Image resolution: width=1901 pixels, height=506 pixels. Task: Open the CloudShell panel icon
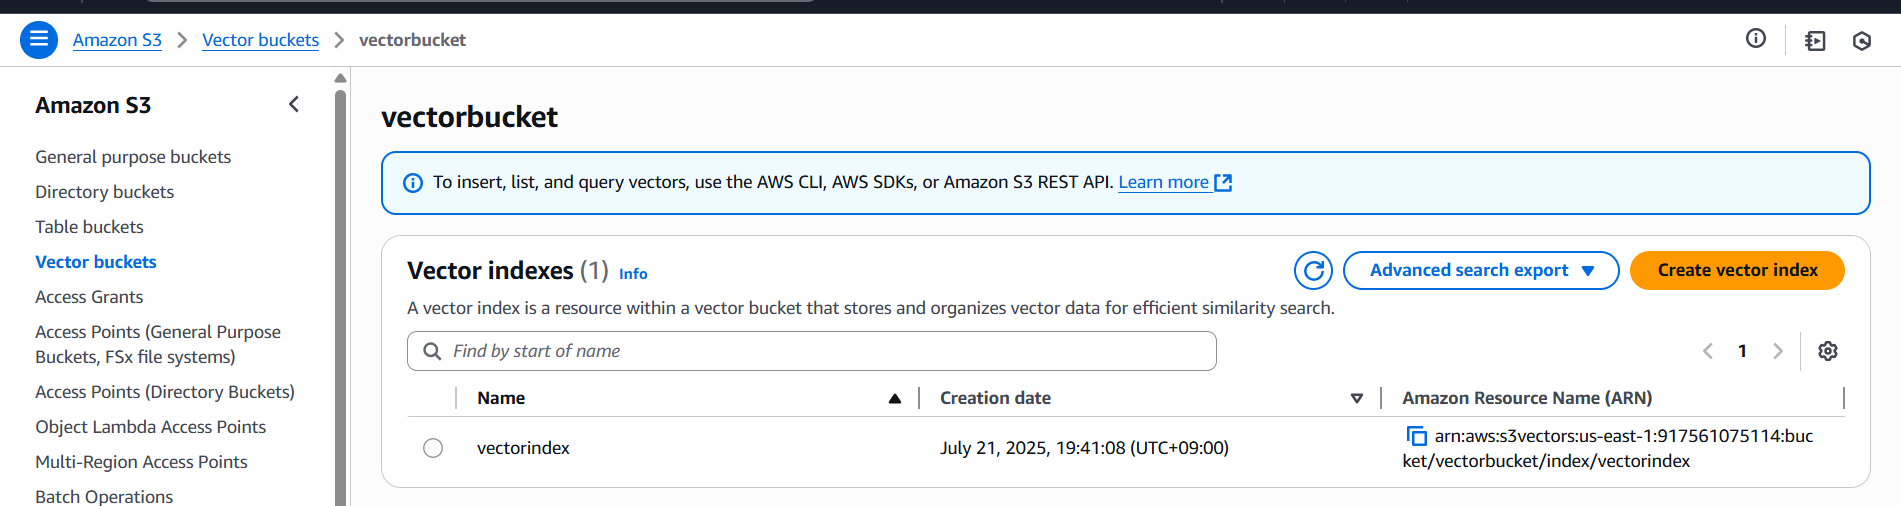(1815, 41)
